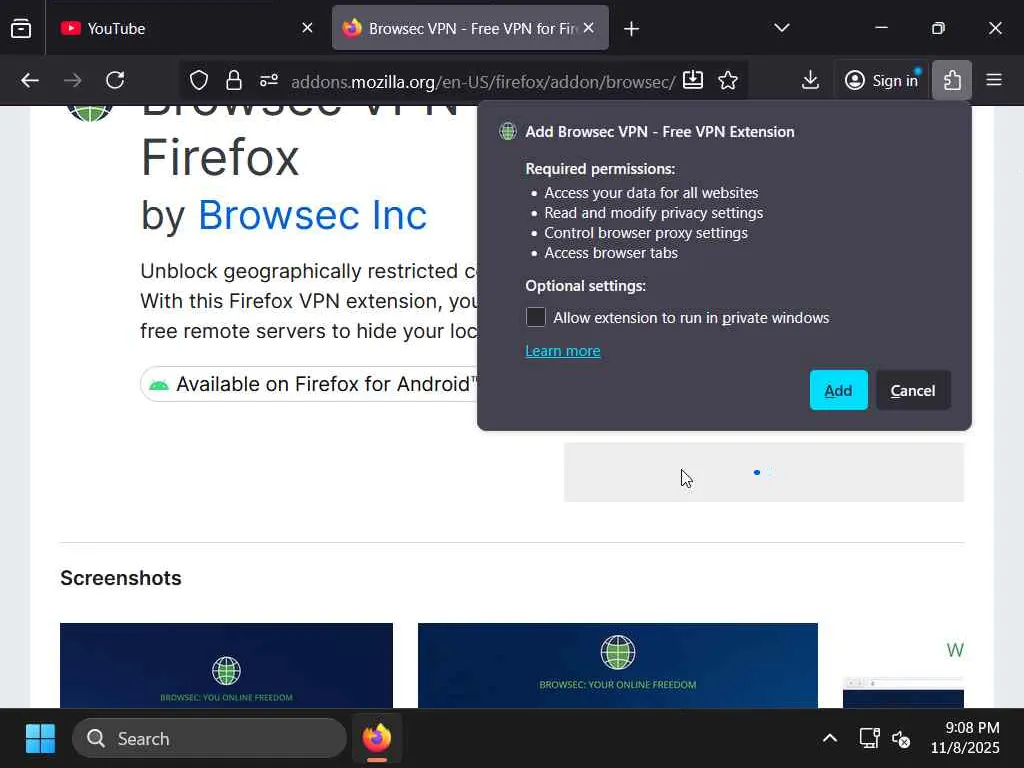The height and width of the screenshot is (768, 1024).
Task: Open the Firefox View icon
Action: tap(21, 28)
